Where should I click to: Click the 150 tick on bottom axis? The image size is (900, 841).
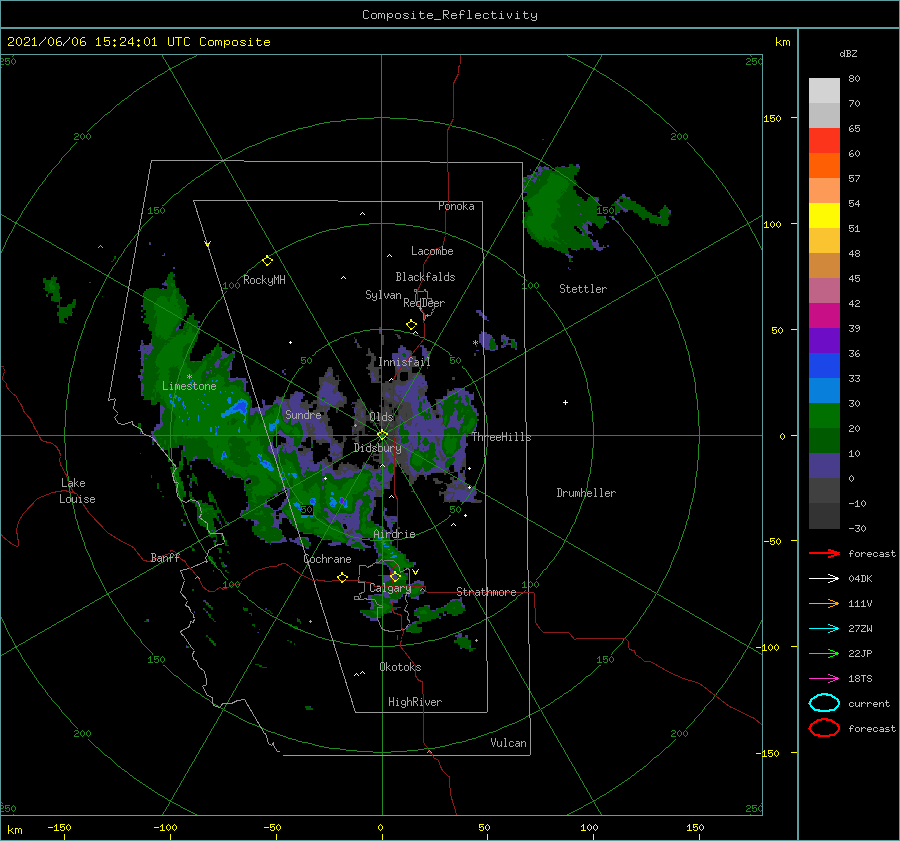coord(695,827)
